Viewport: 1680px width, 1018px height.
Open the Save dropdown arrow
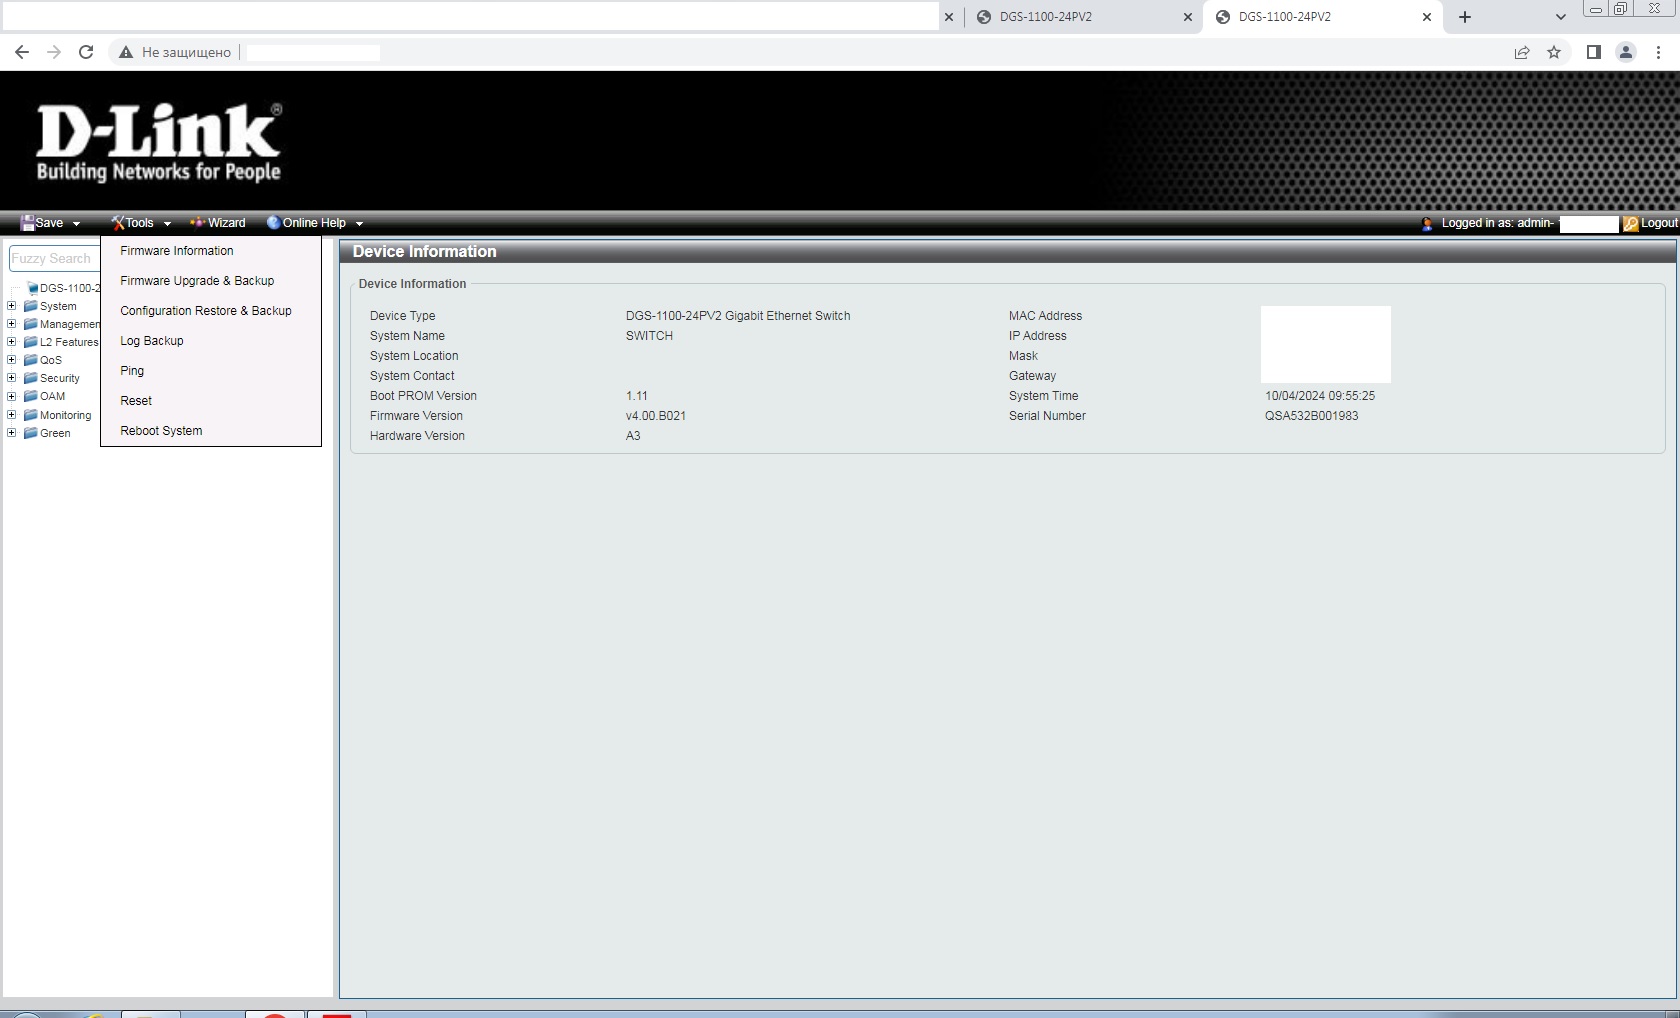tap(76, 224)
